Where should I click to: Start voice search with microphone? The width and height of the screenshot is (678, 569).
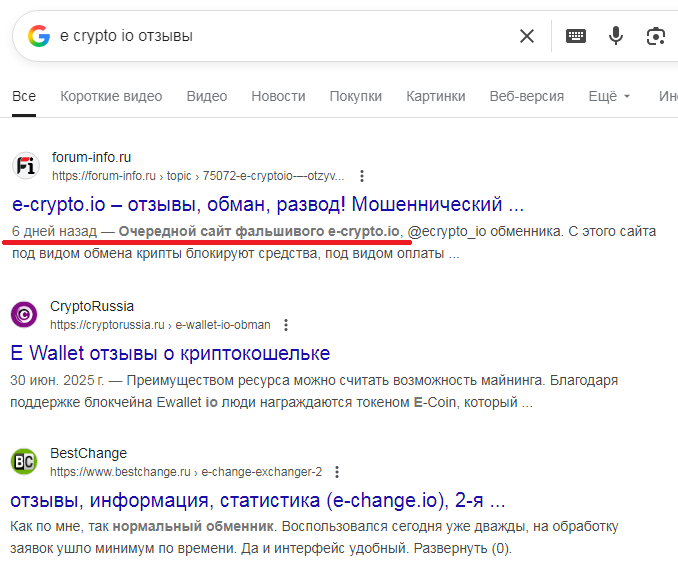[616, 36]
